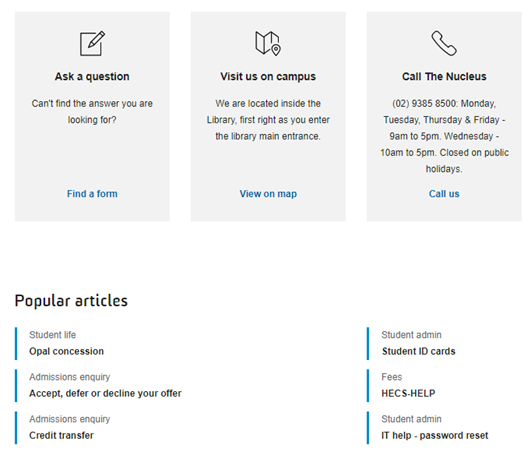Click the Fees category label

pyautogui.click(x=392, y=377)
